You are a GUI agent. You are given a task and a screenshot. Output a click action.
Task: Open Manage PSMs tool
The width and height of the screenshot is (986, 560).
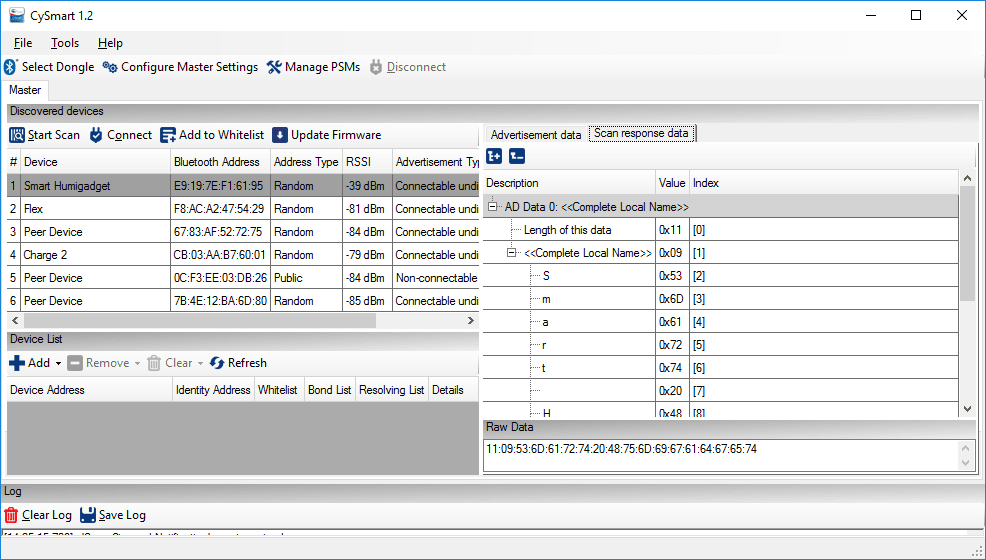pos(313,67)
